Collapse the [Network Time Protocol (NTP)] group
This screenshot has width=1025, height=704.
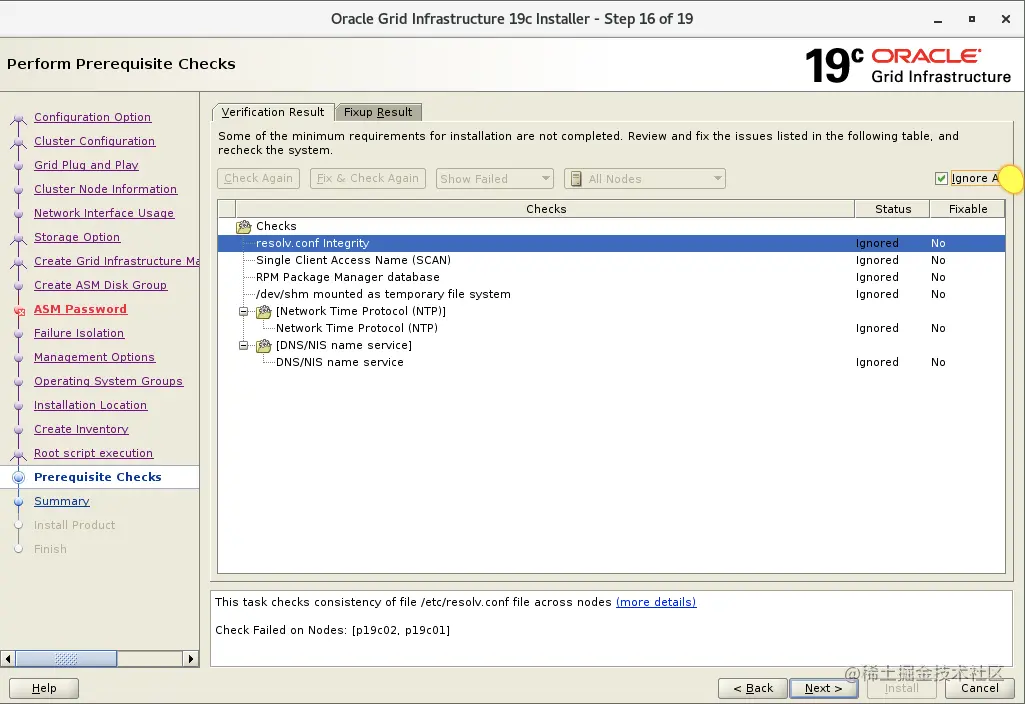pyautogui.click(x=244, y=311)
